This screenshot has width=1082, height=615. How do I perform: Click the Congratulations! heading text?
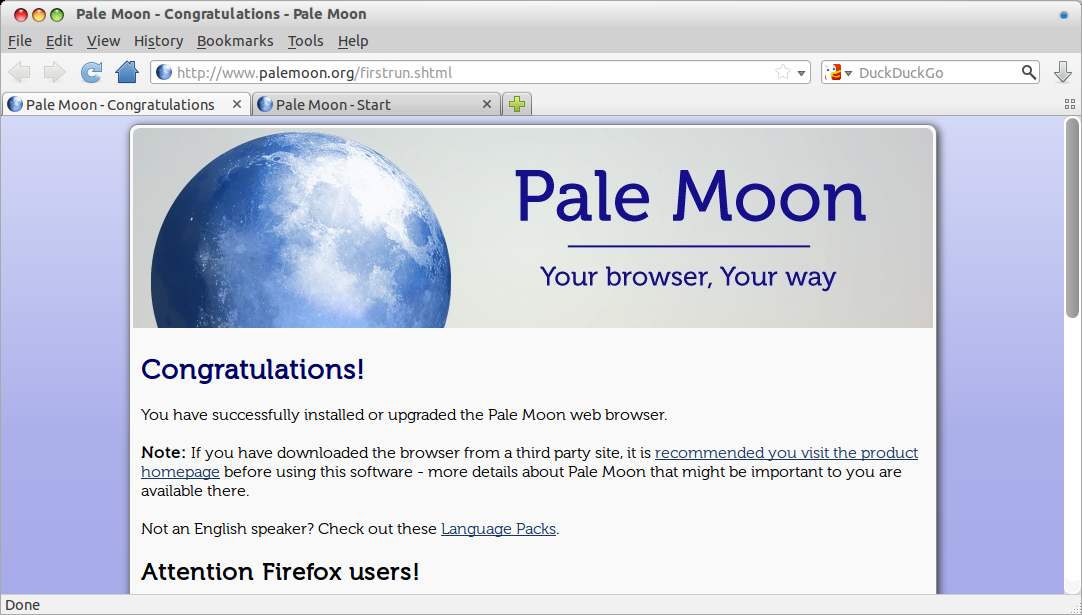click(x=253, y=369)
